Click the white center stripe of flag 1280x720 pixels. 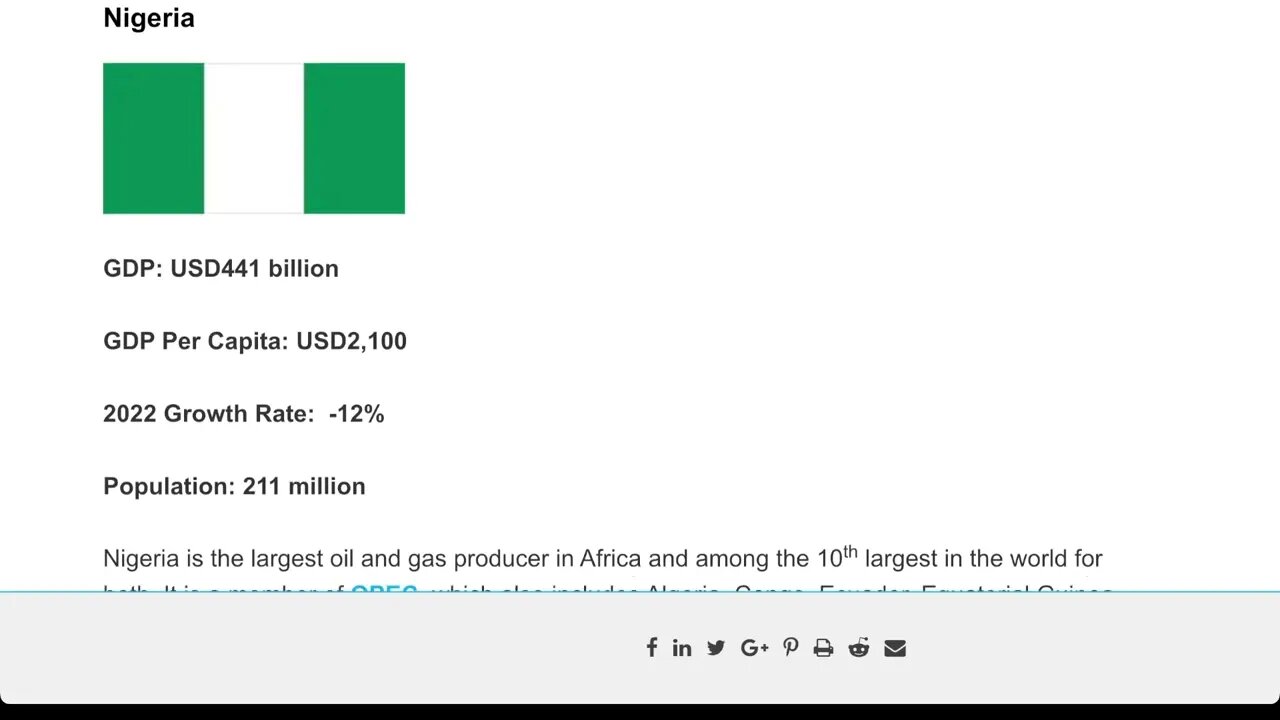pos(254,138)
